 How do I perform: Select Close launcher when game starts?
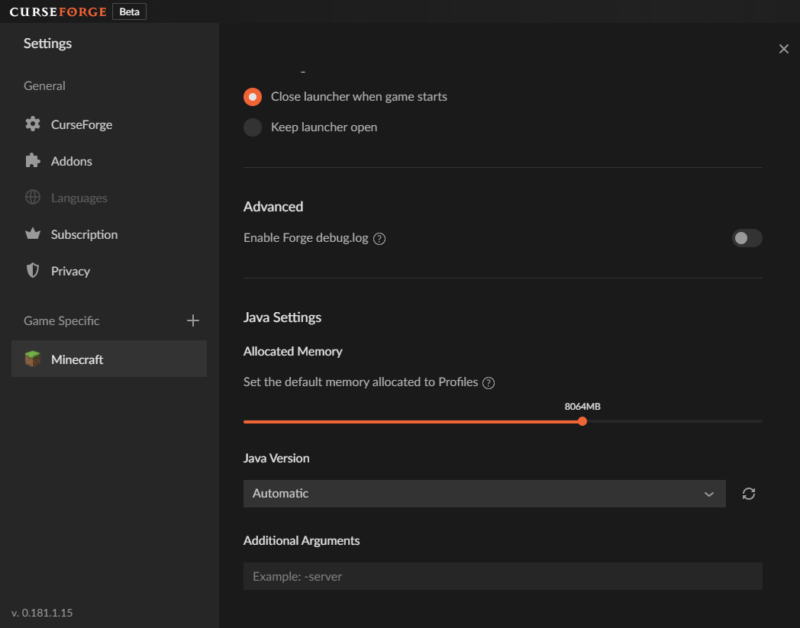tap(253, 97)
